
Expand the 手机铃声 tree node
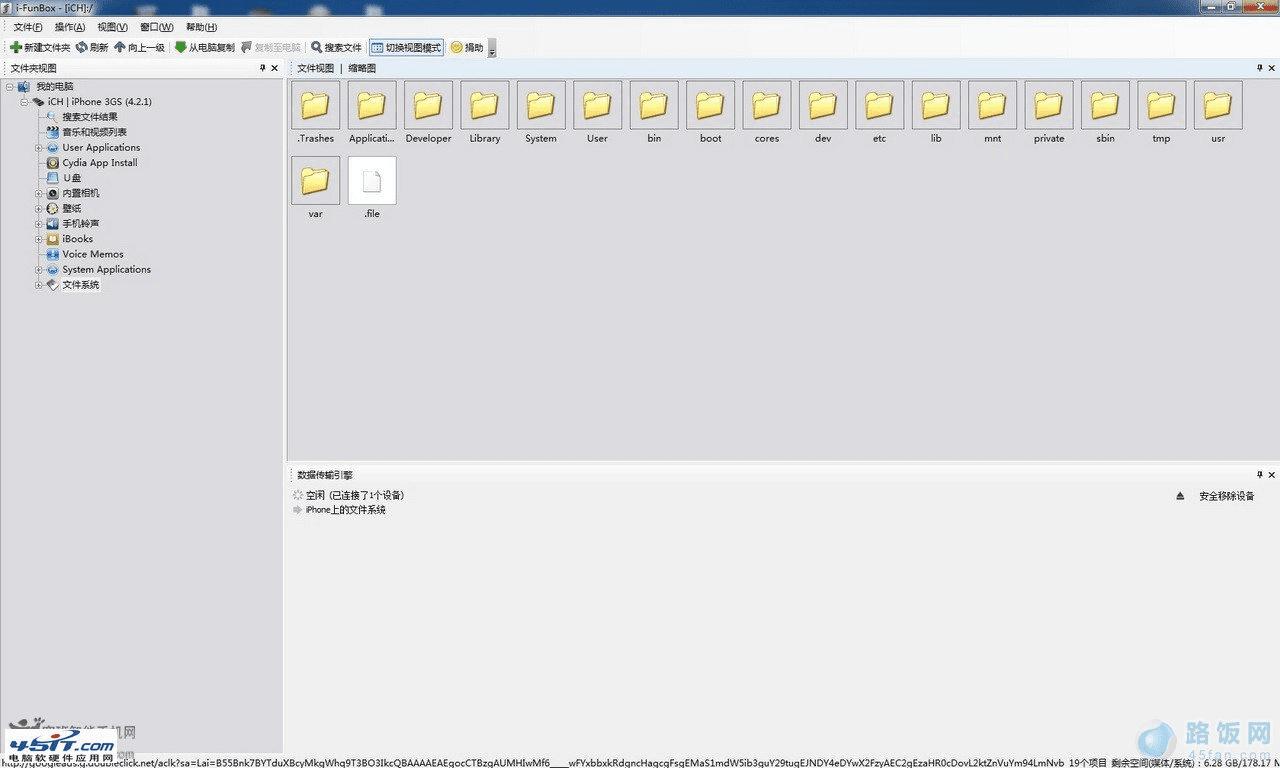click(40, 224)
